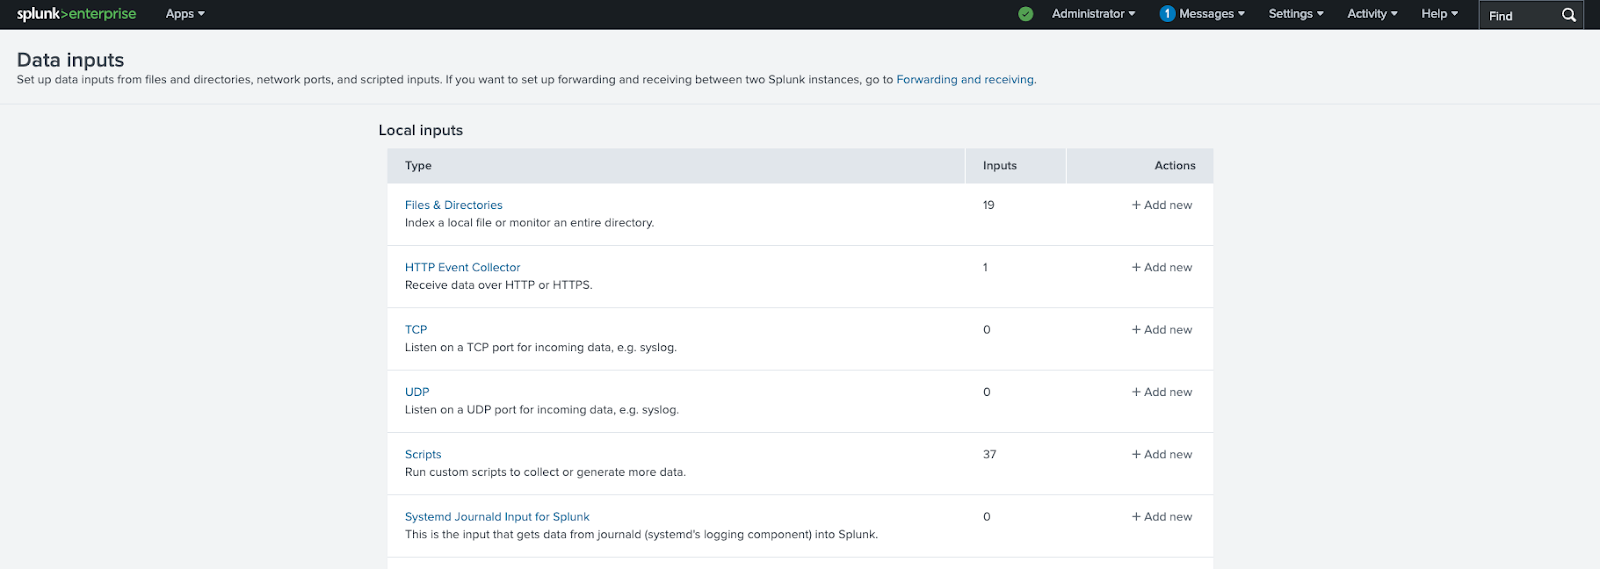Open the Activity menu

pos(1372,14)
